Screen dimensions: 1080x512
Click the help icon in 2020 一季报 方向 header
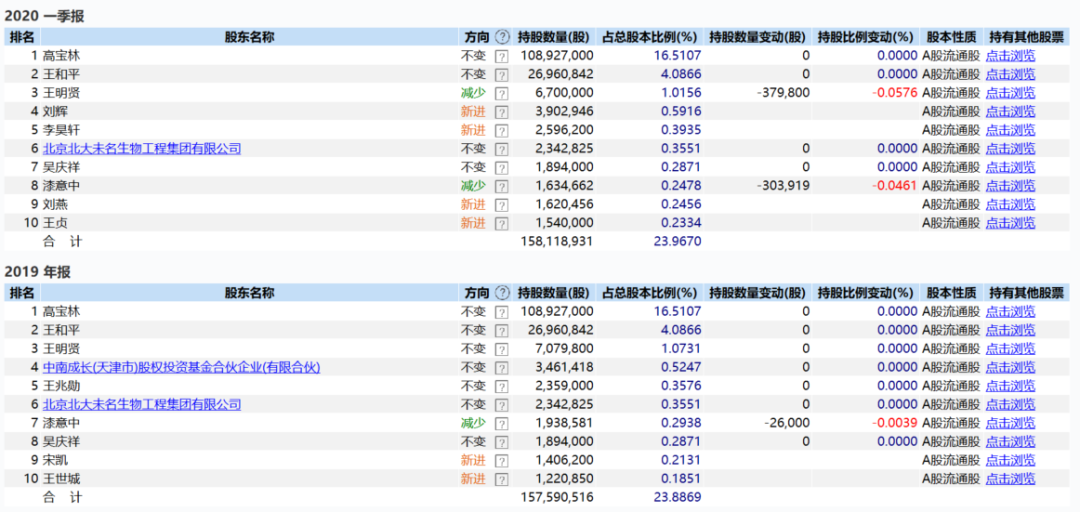[x=502, y=37]
